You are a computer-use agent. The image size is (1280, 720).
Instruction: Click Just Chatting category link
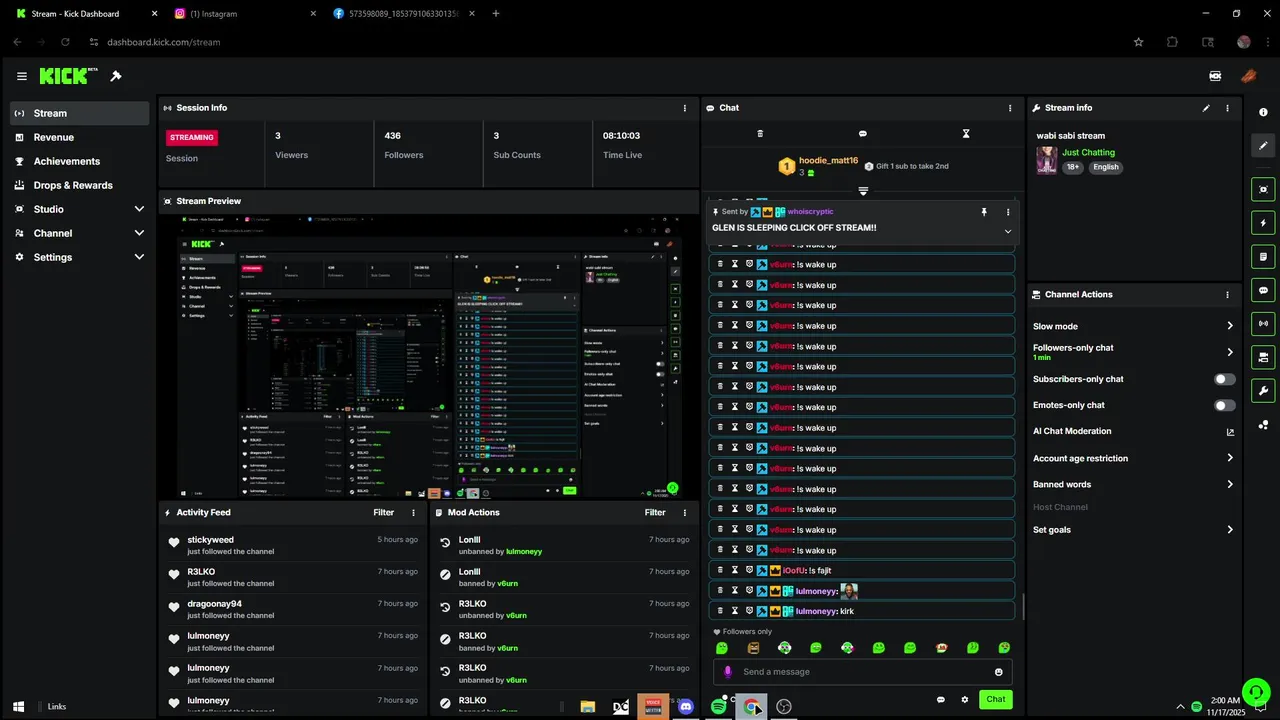(1088, 153)
